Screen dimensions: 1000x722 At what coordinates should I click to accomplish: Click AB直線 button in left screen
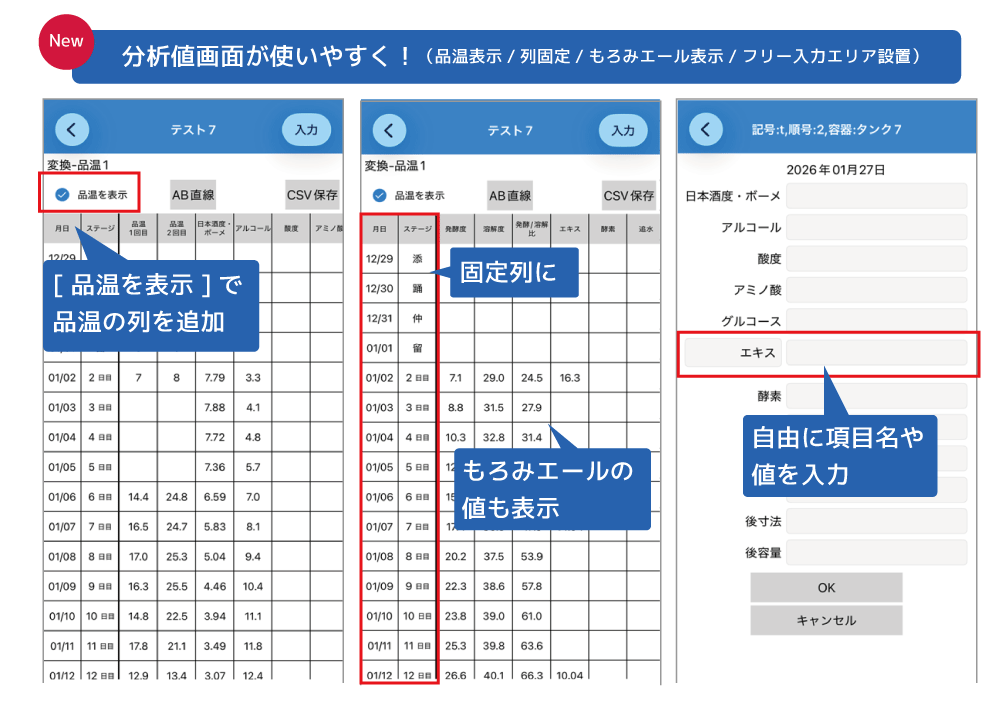(x=193, y=195)
